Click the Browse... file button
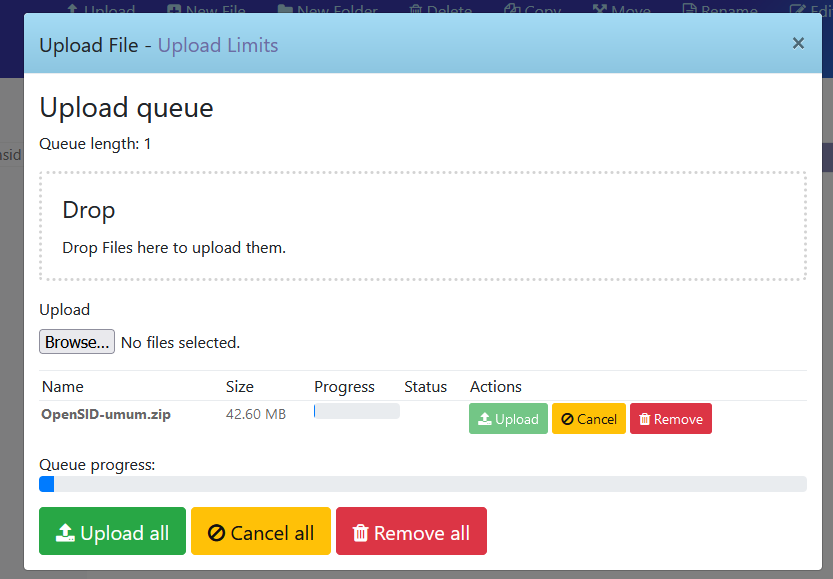 coord(77,342)
